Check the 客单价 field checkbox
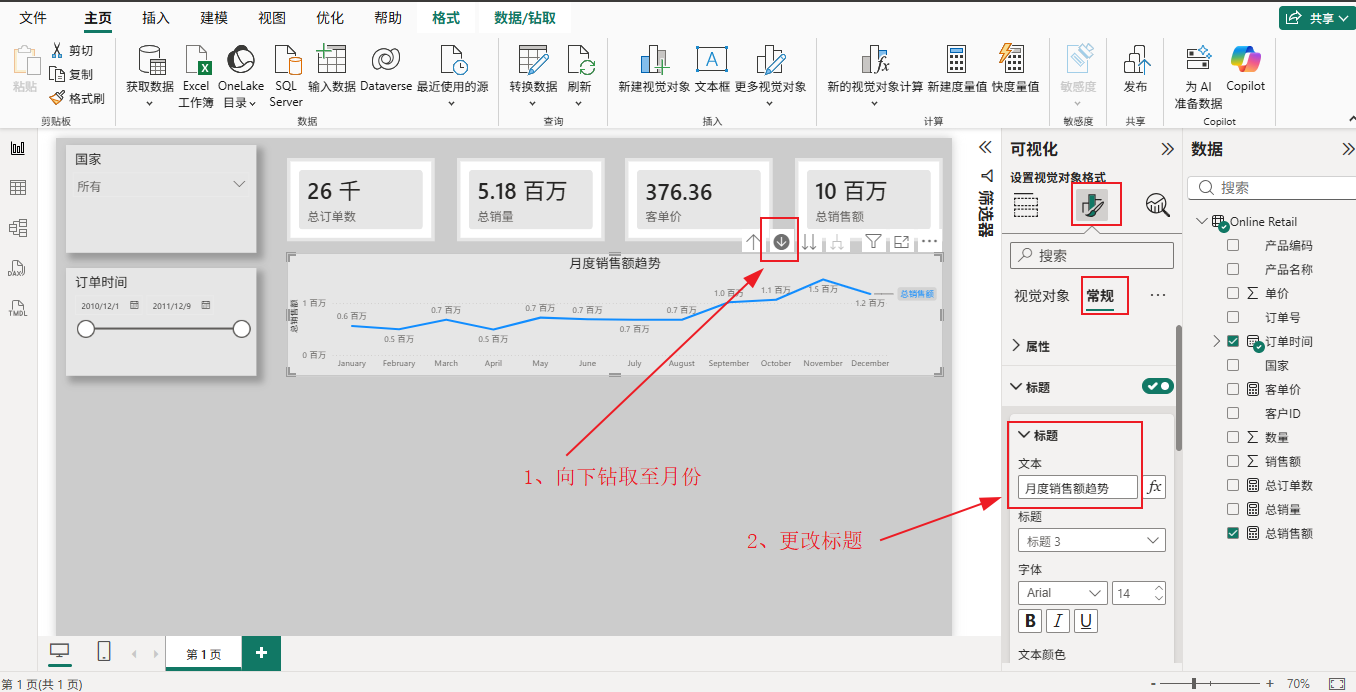 (x=1233, y=389)
